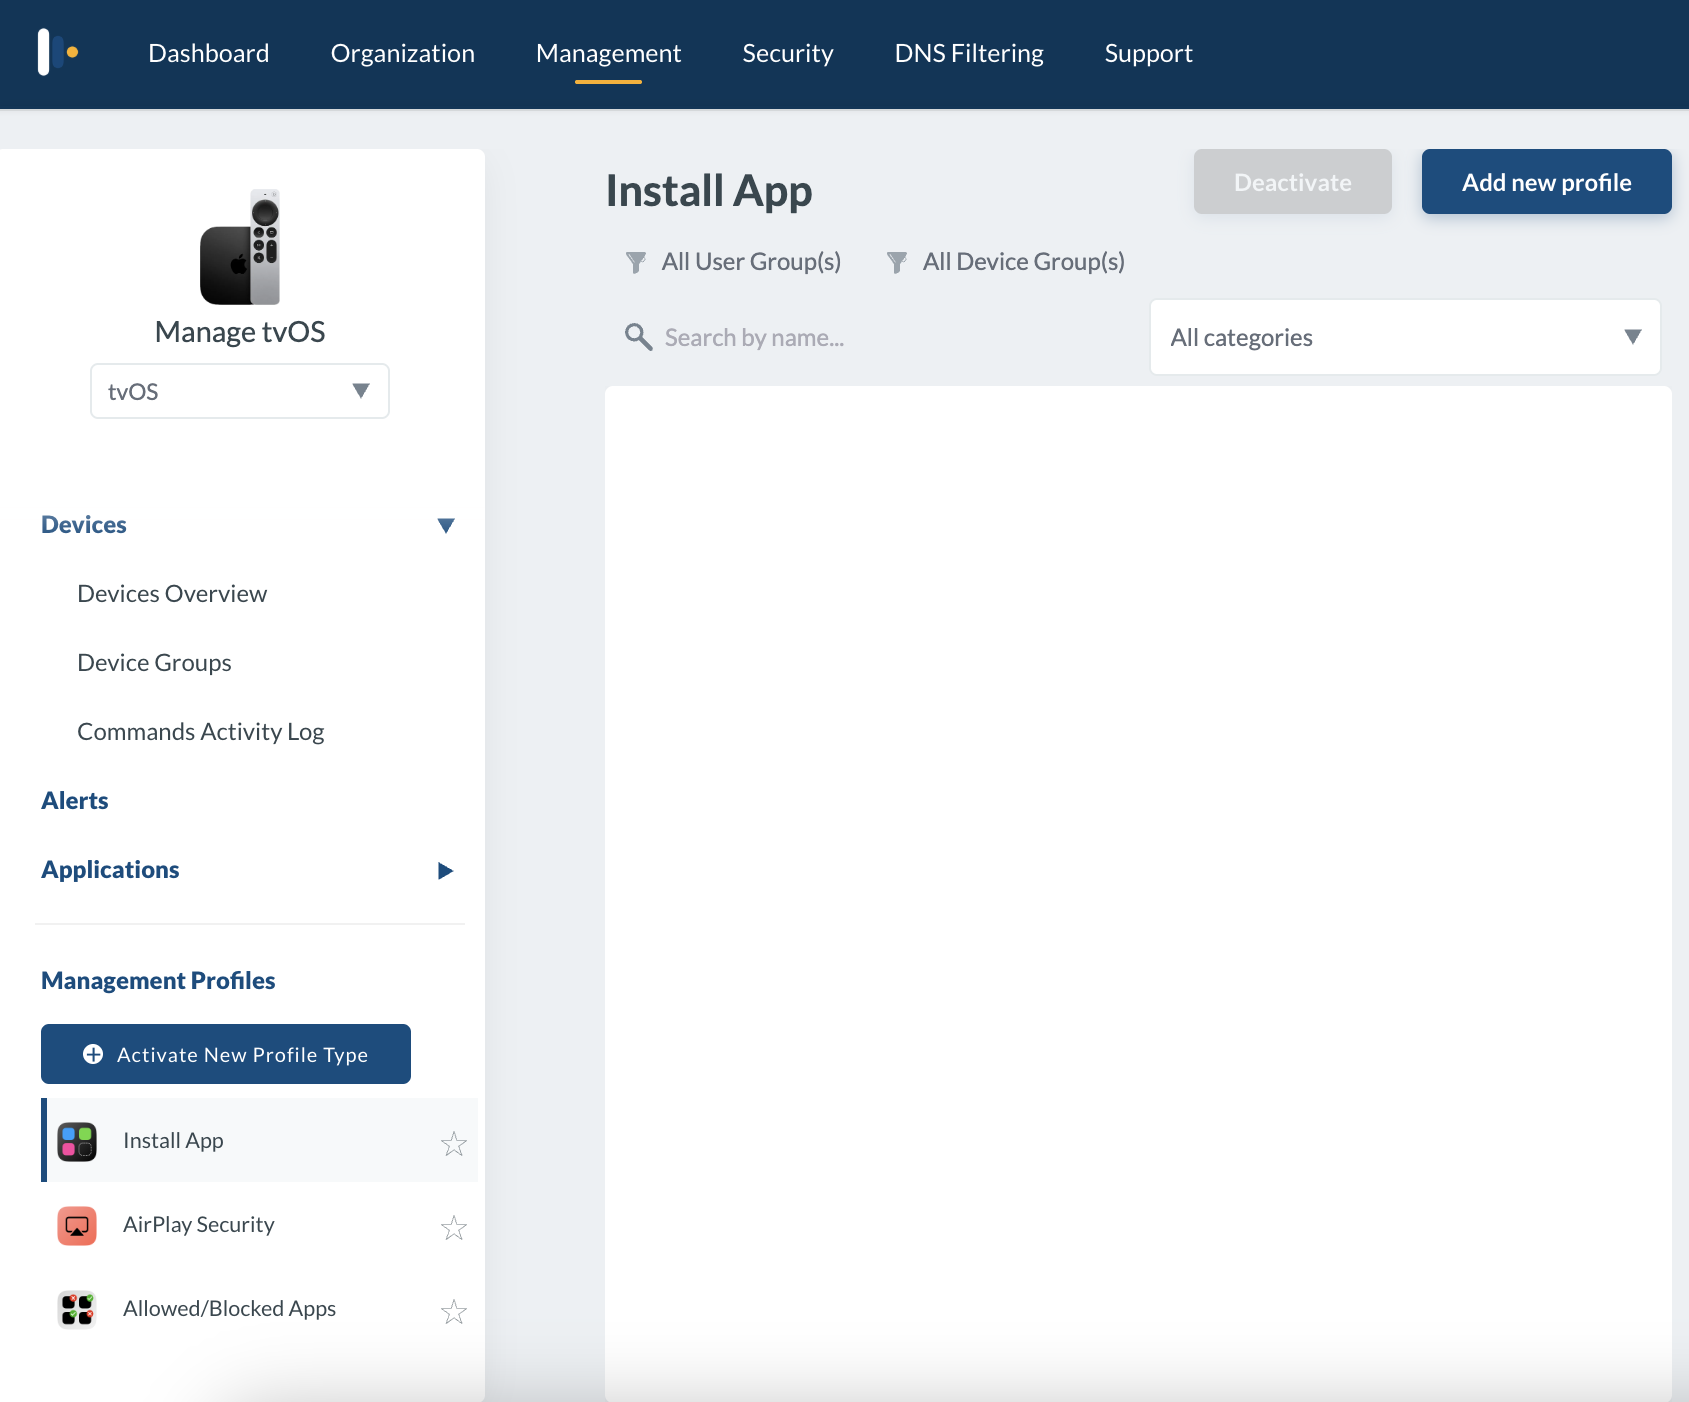This screenshot has width=1689, height=1402.
Task: Go to the Security section
Action: click(788, 53)
